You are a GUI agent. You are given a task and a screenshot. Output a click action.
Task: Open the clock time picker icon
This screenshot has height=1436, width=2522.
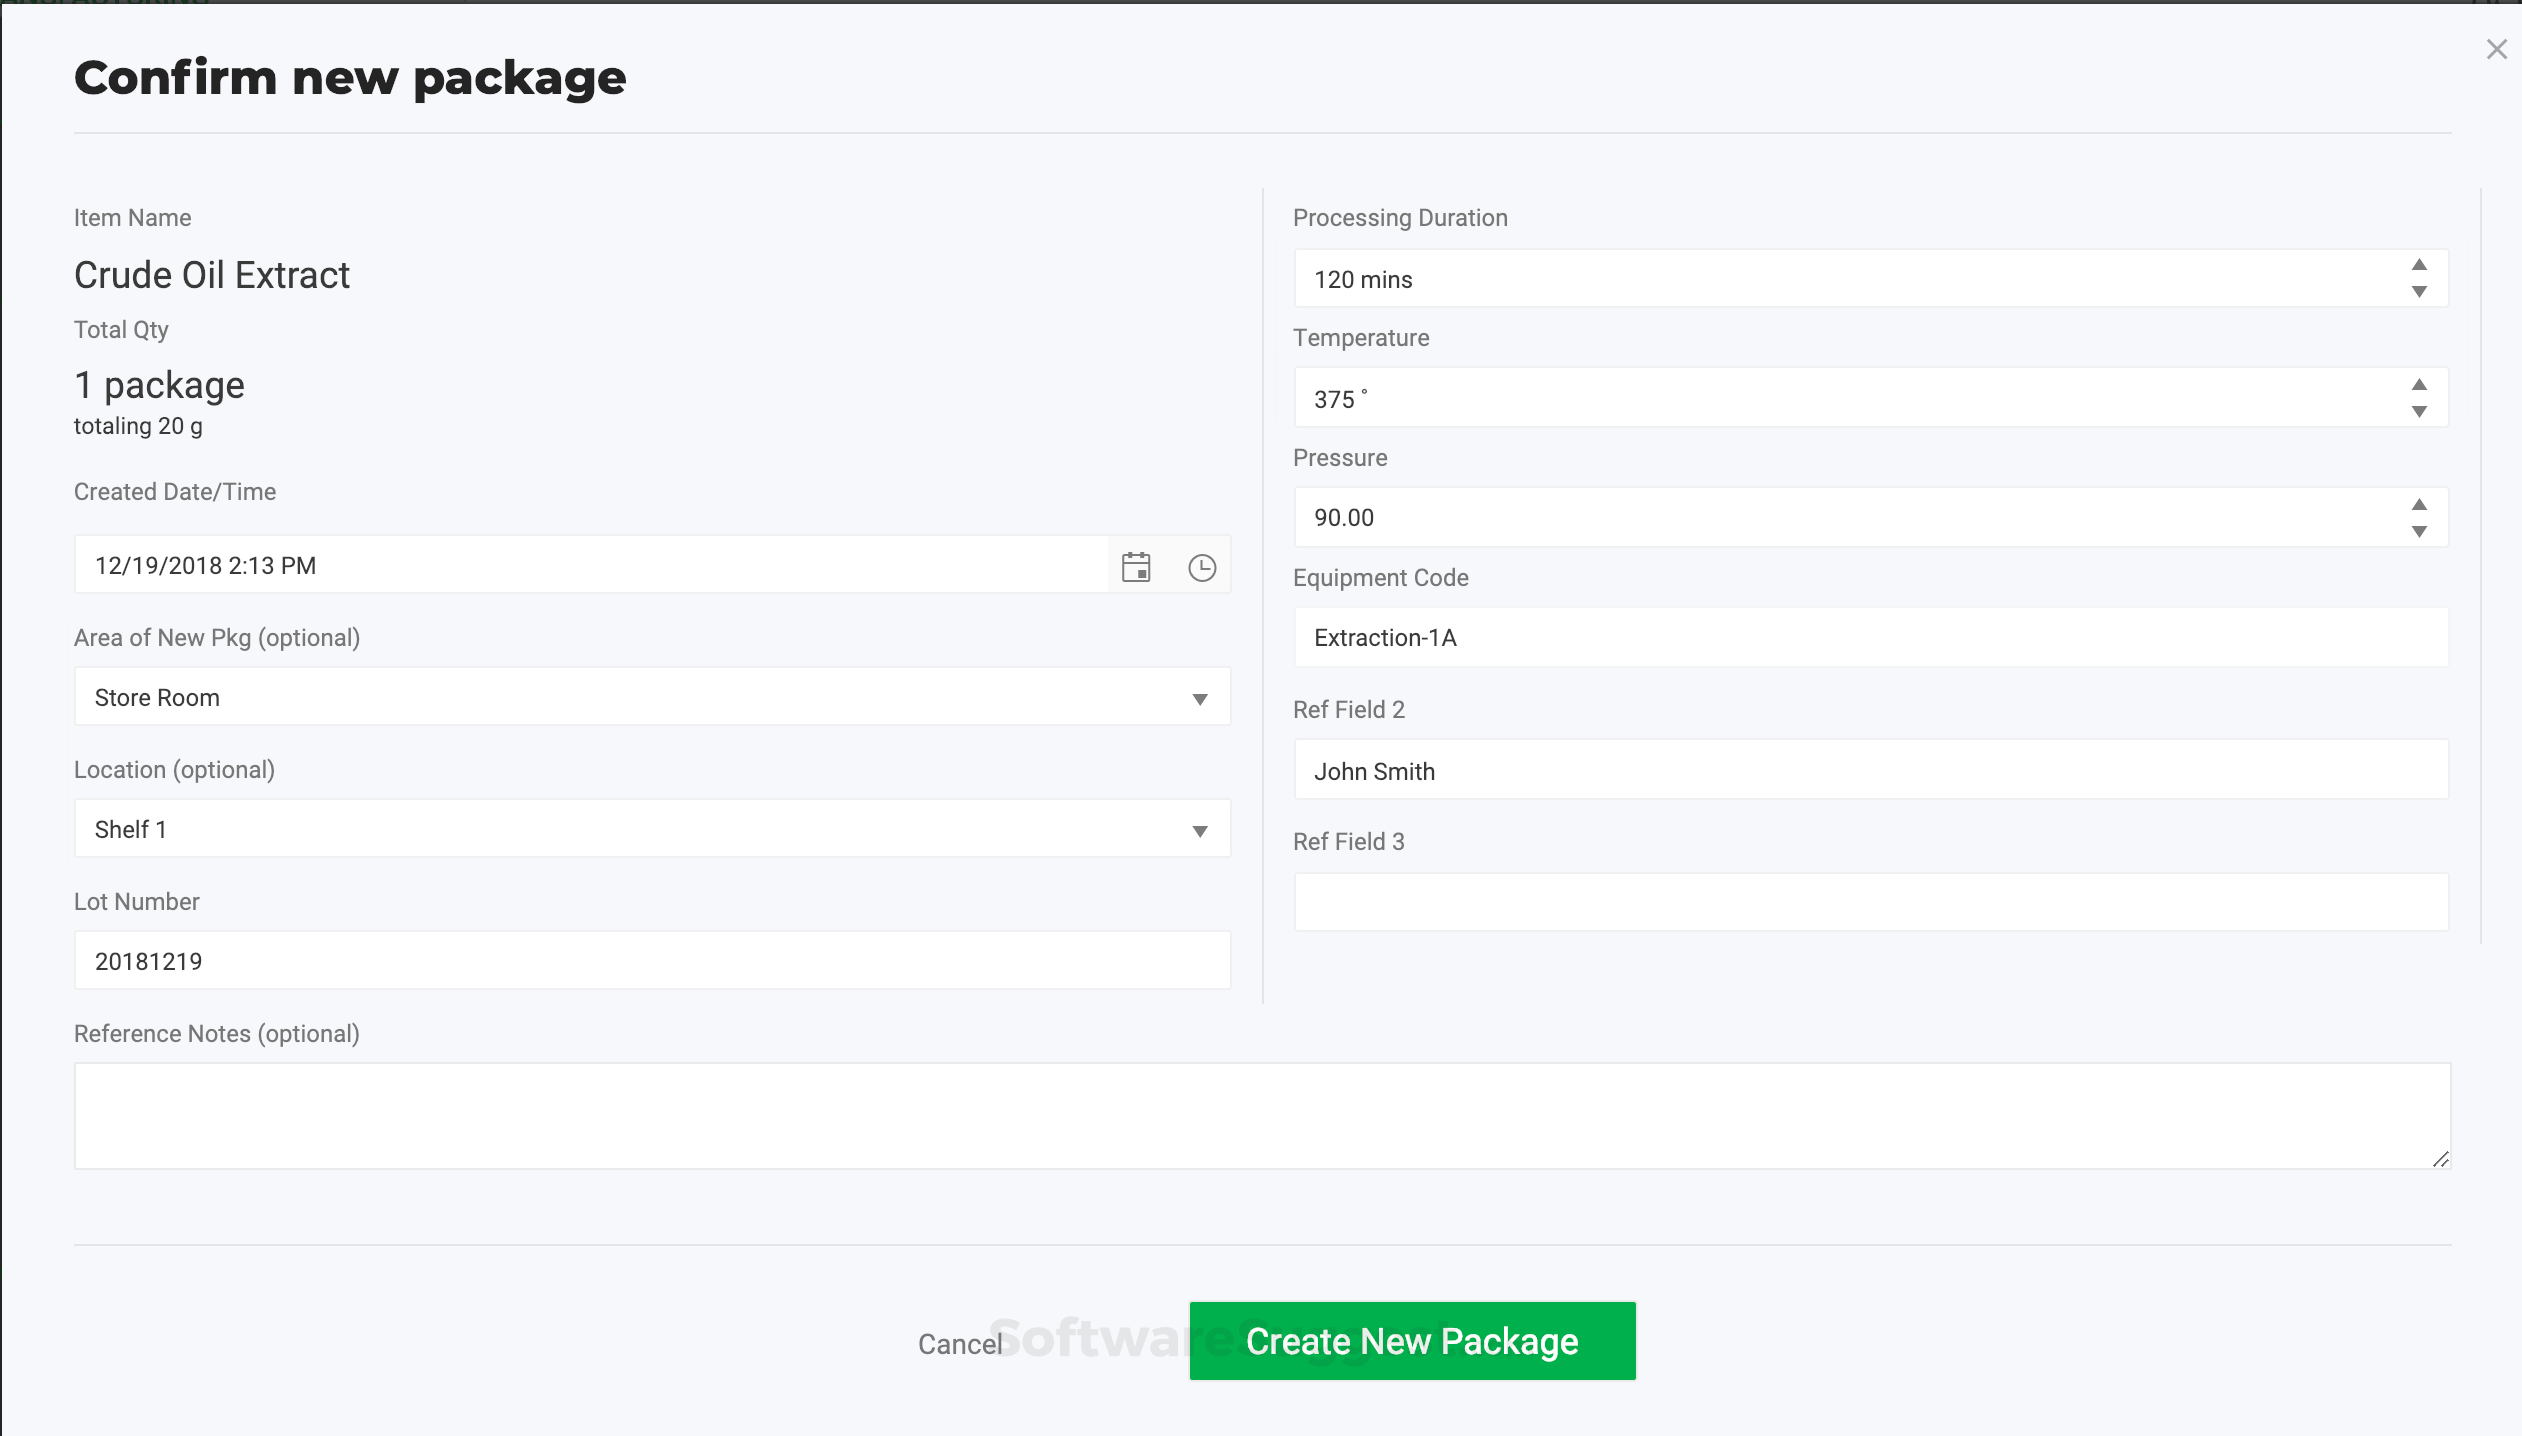[1201, 567]
